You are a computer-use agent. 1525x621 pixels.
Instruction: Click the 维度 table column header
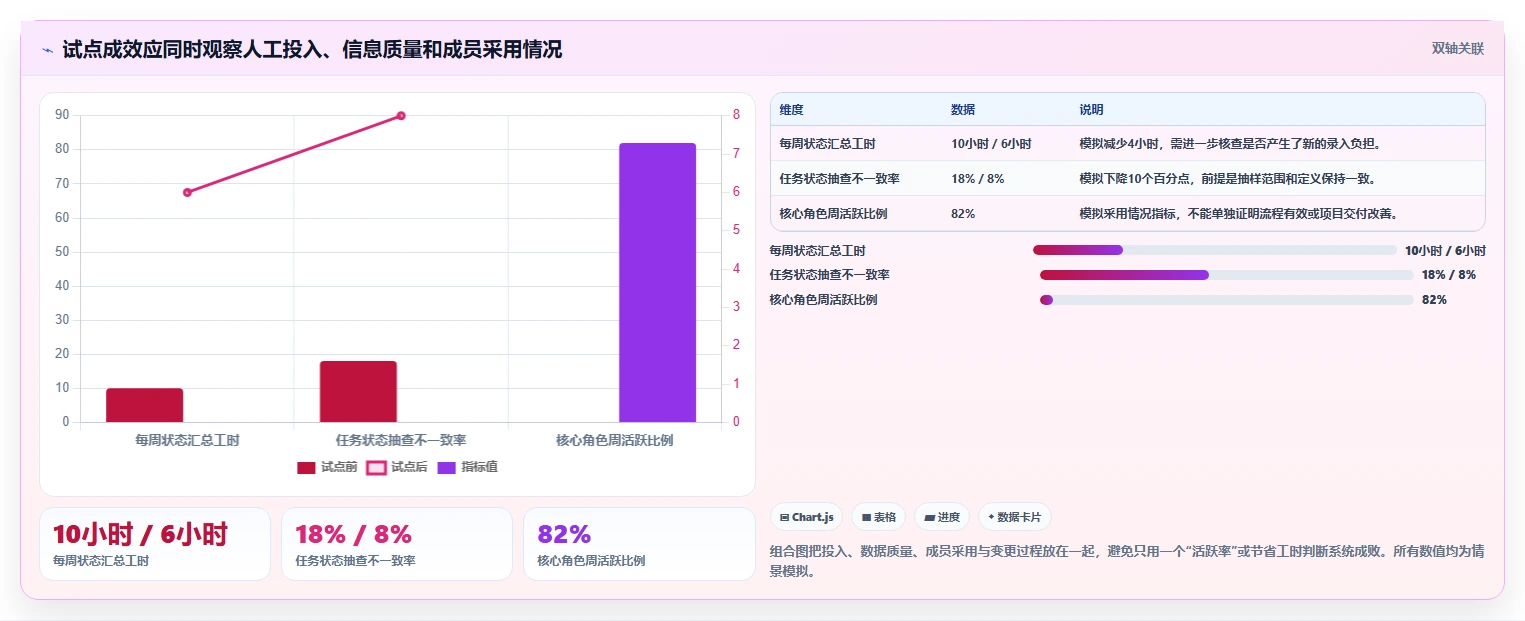point(791,110)
